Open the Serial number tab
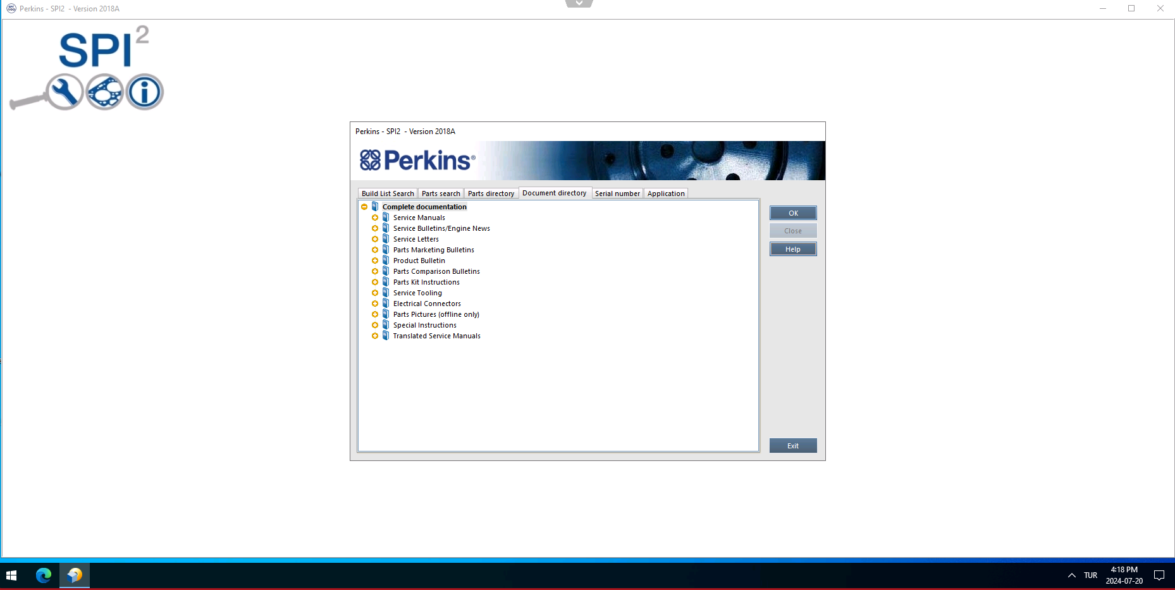The height and width of the screenshot is (590, 1175). [x=617, y=193]
